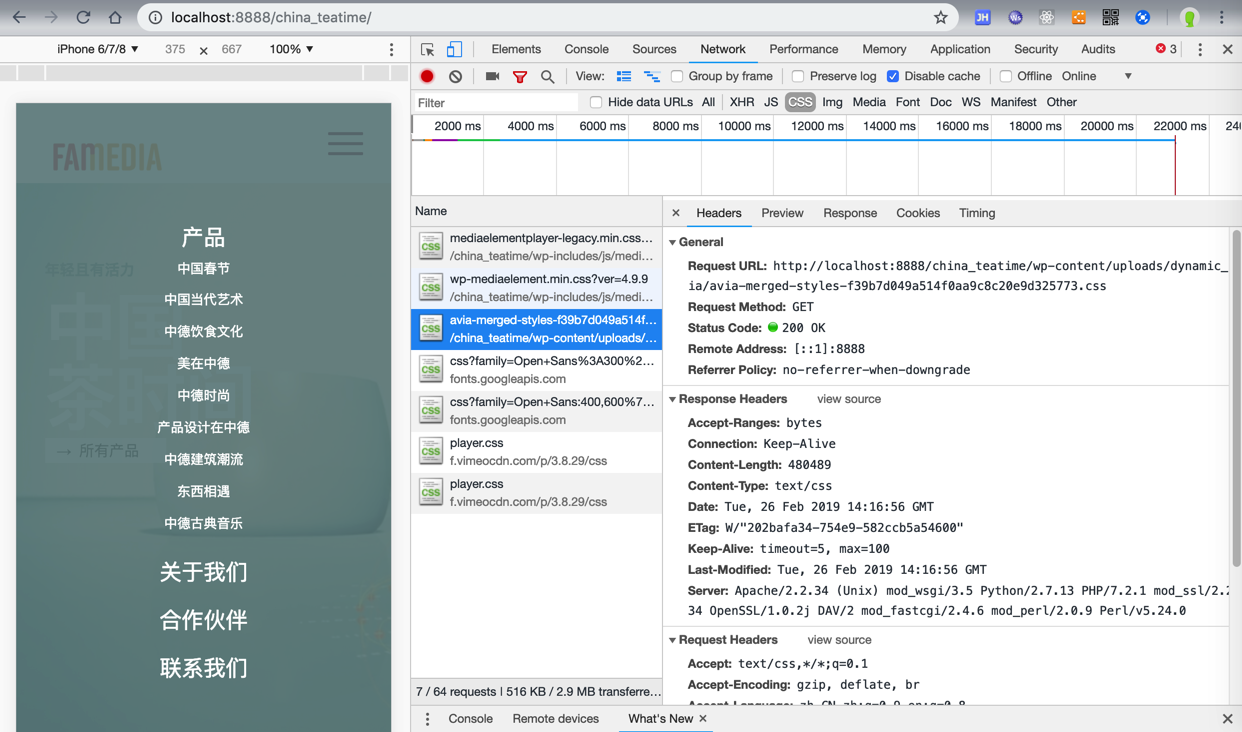Screen dimensions: 1242x732
Task: Click the headers pane vertical scrollbar
Action: click(x=1236, y=400)
